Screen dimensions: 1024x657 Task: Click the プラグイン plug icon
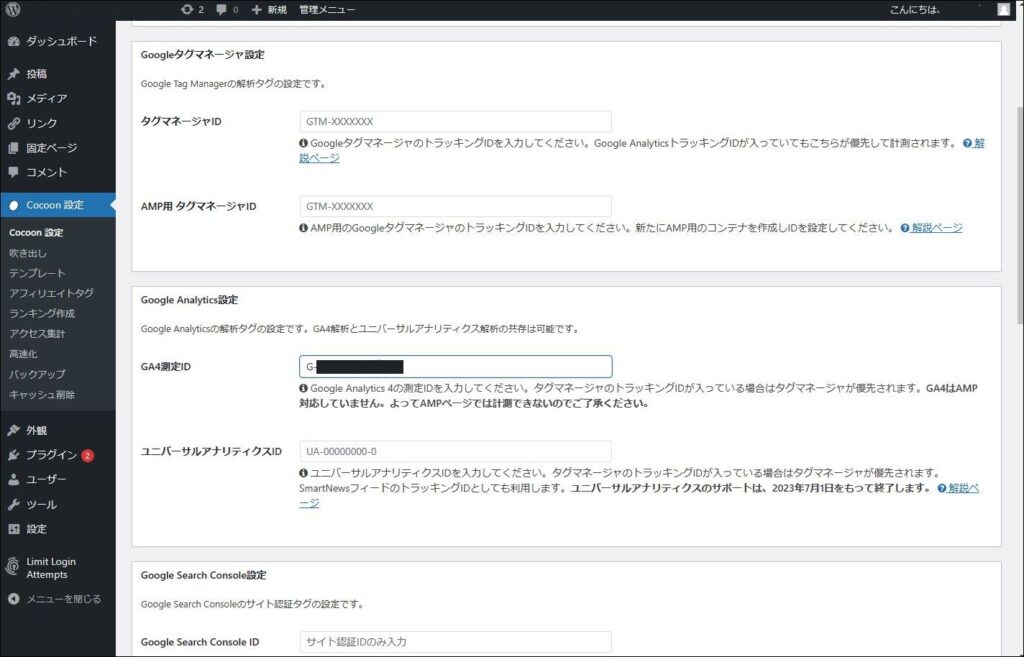14,455
